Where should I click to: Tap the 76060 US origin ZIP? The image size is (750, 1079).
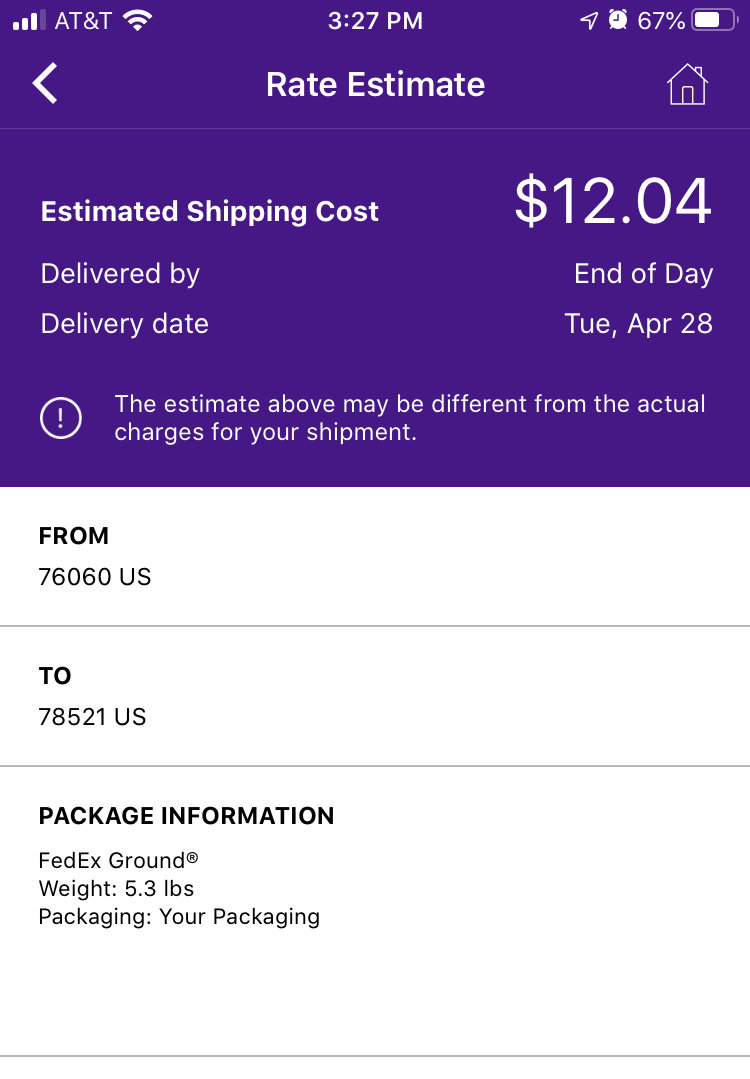point(95,577)
